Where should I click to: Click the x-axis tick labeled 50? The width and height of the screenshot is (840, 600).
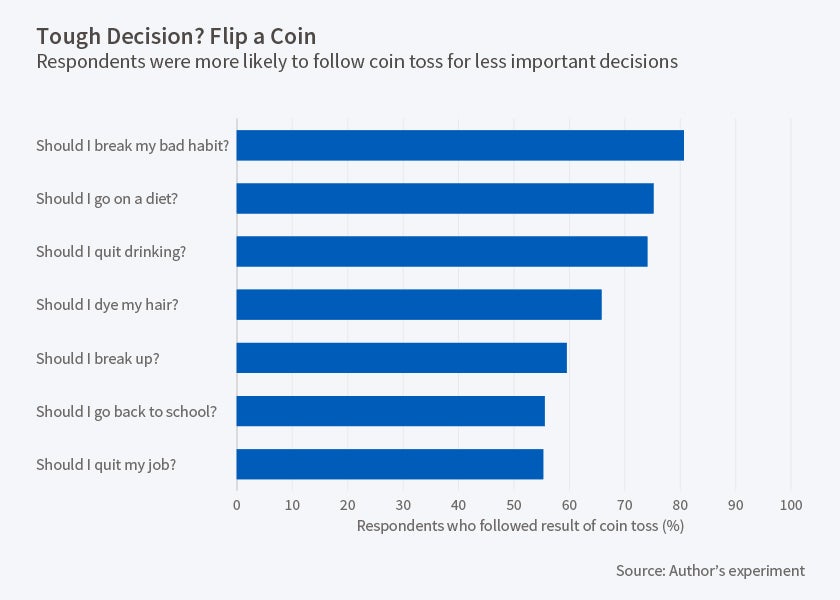coord(514,505)
